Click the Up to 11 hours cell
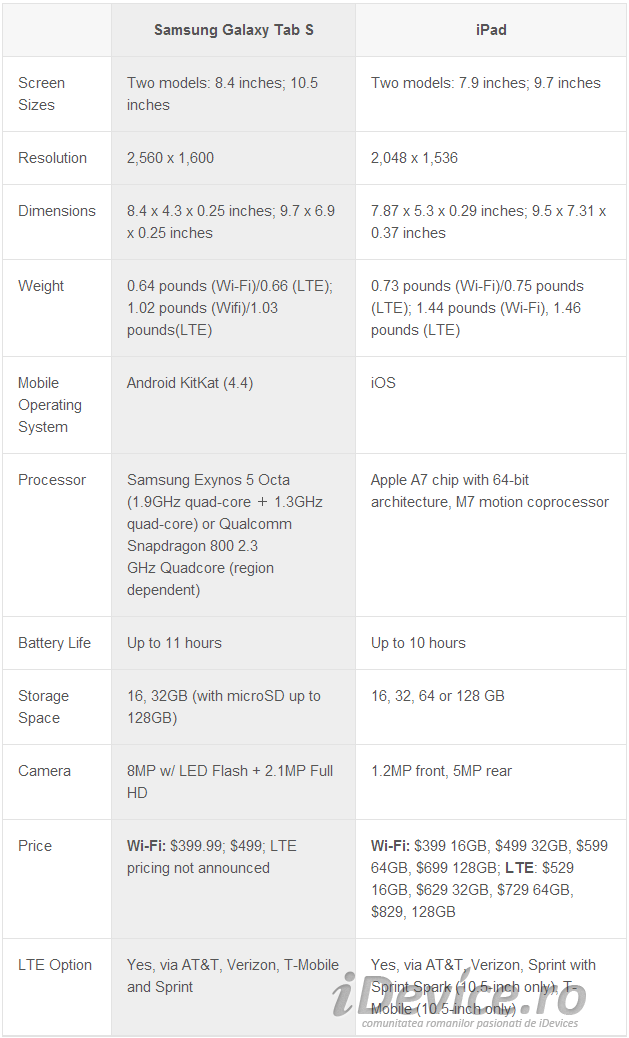629x1038 pixels. (x=174, y=643)
